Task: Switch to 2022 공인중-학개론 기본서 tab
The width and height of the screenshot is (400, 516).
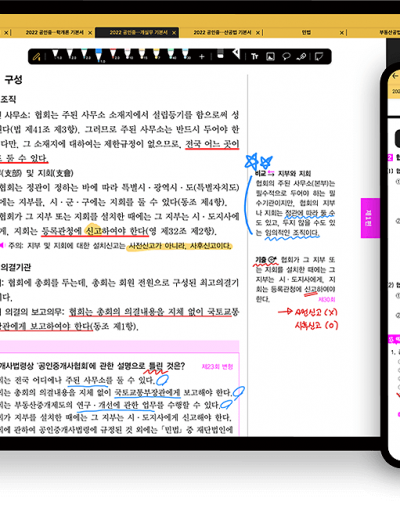Action: (x=54, y=32)
